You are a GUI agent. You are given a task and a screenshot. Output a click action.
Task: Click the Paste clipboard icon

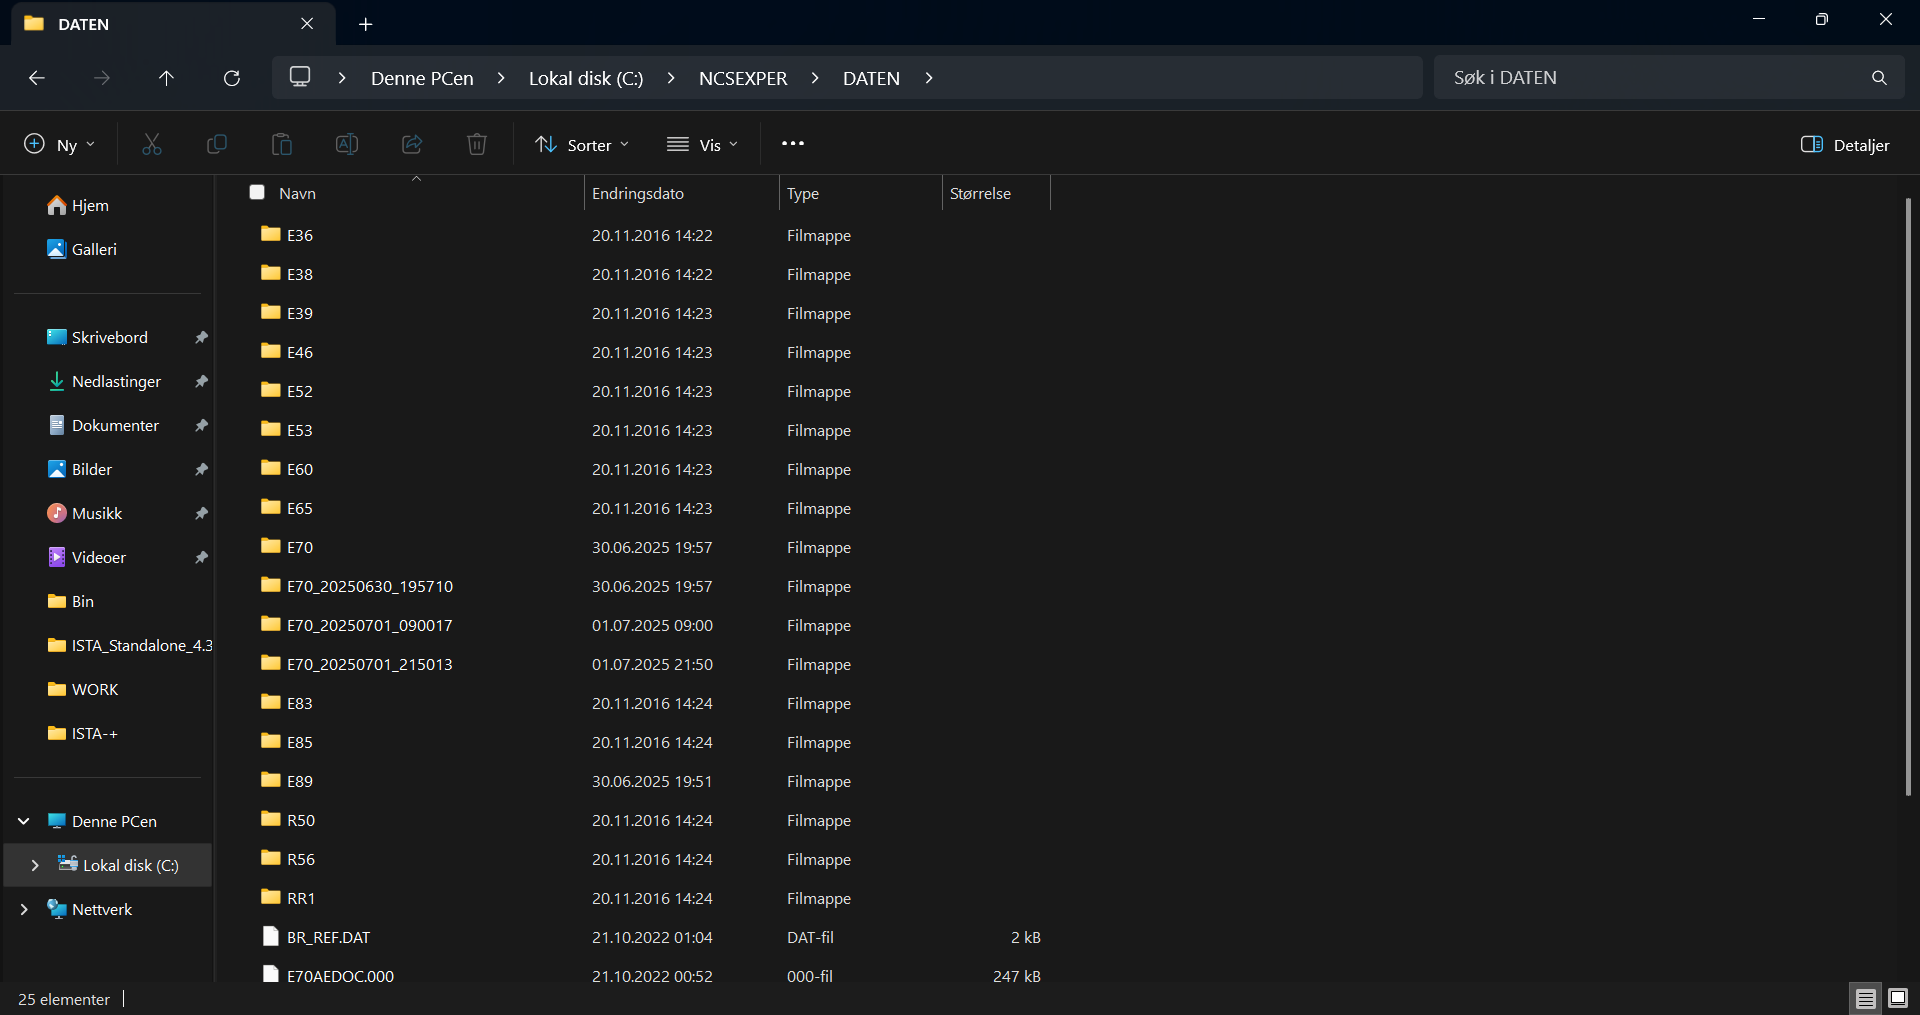282,145
